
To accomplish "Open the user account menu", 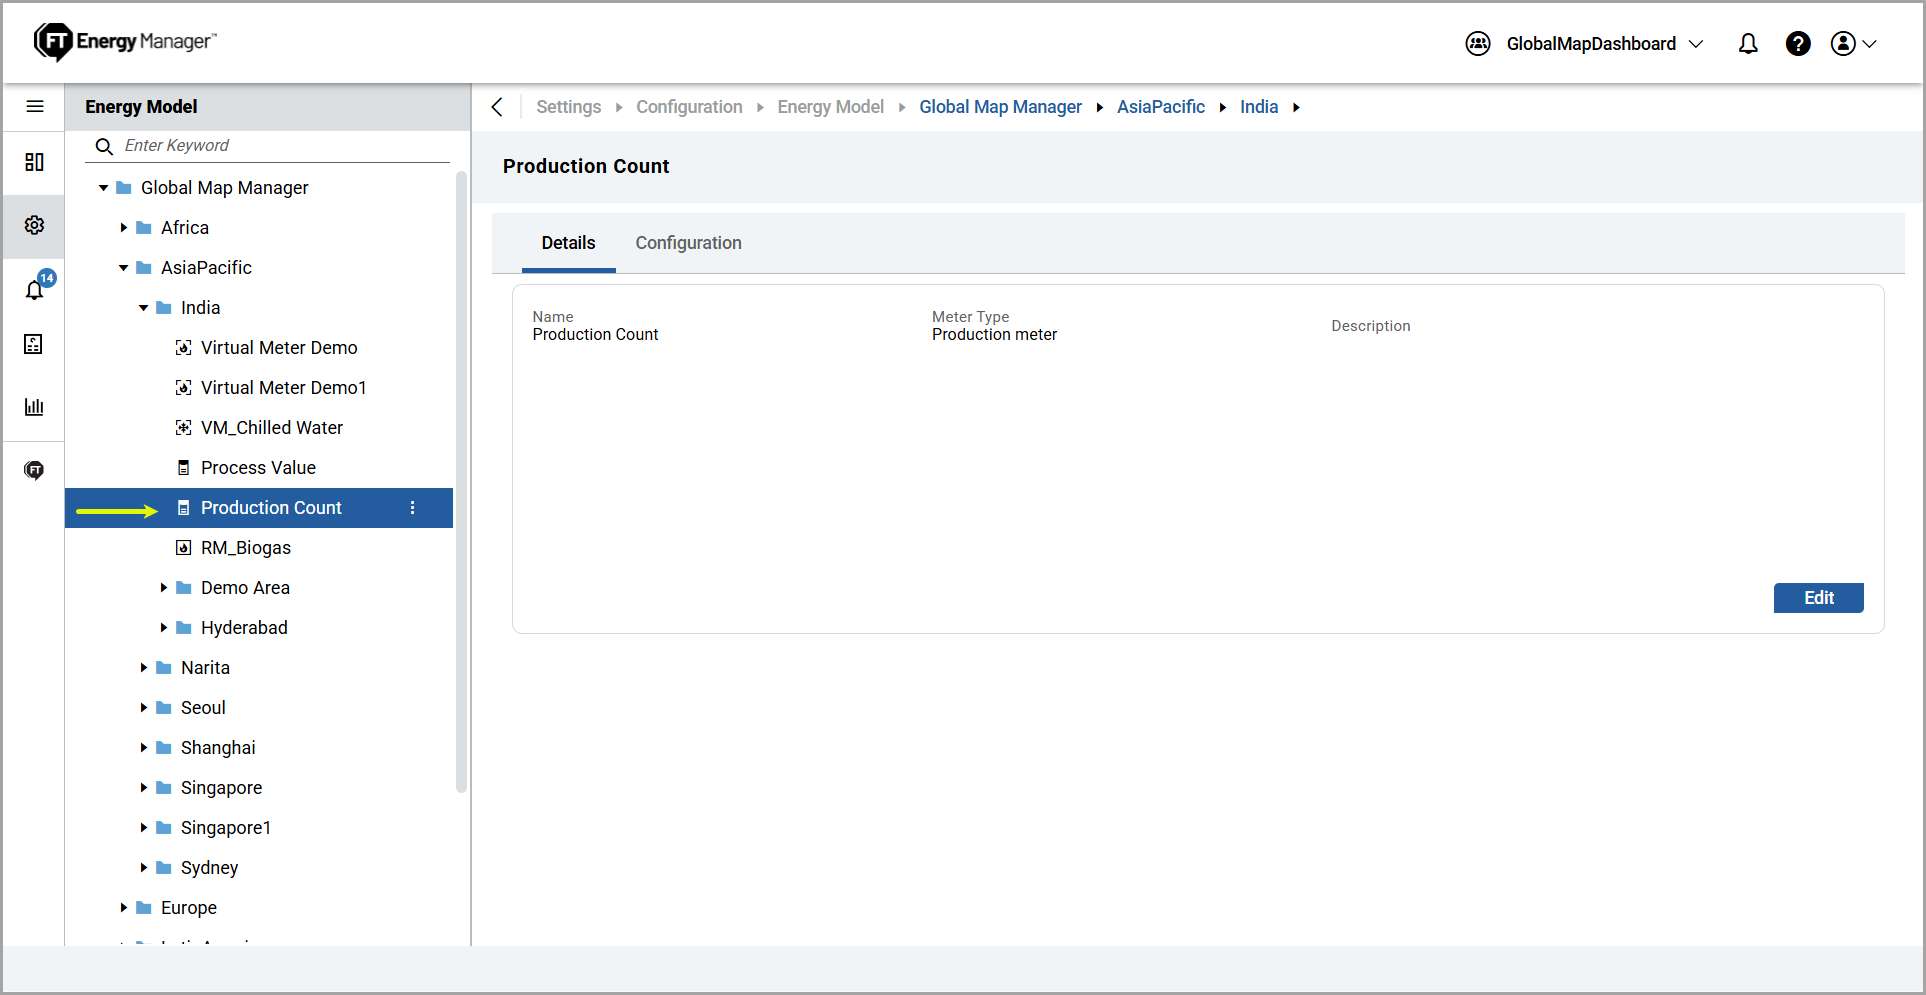I will [x=1853, y=44].
